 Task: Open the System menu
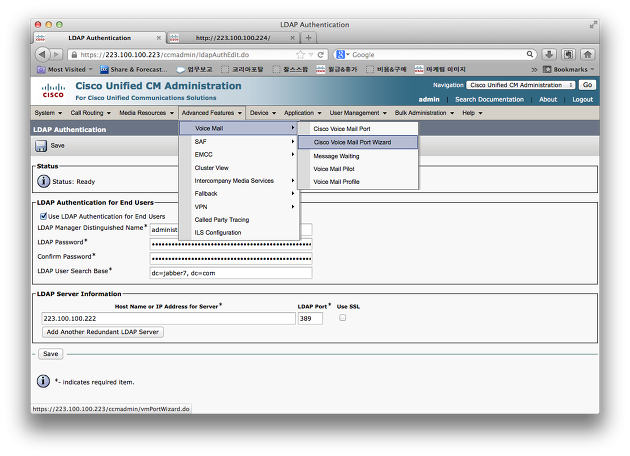pyautogui.click(x=48, y=113)
